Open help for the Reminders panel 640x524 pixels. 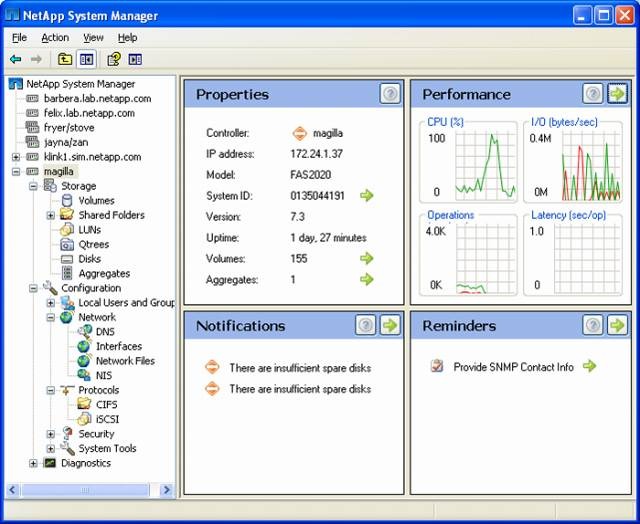(593, 325)
